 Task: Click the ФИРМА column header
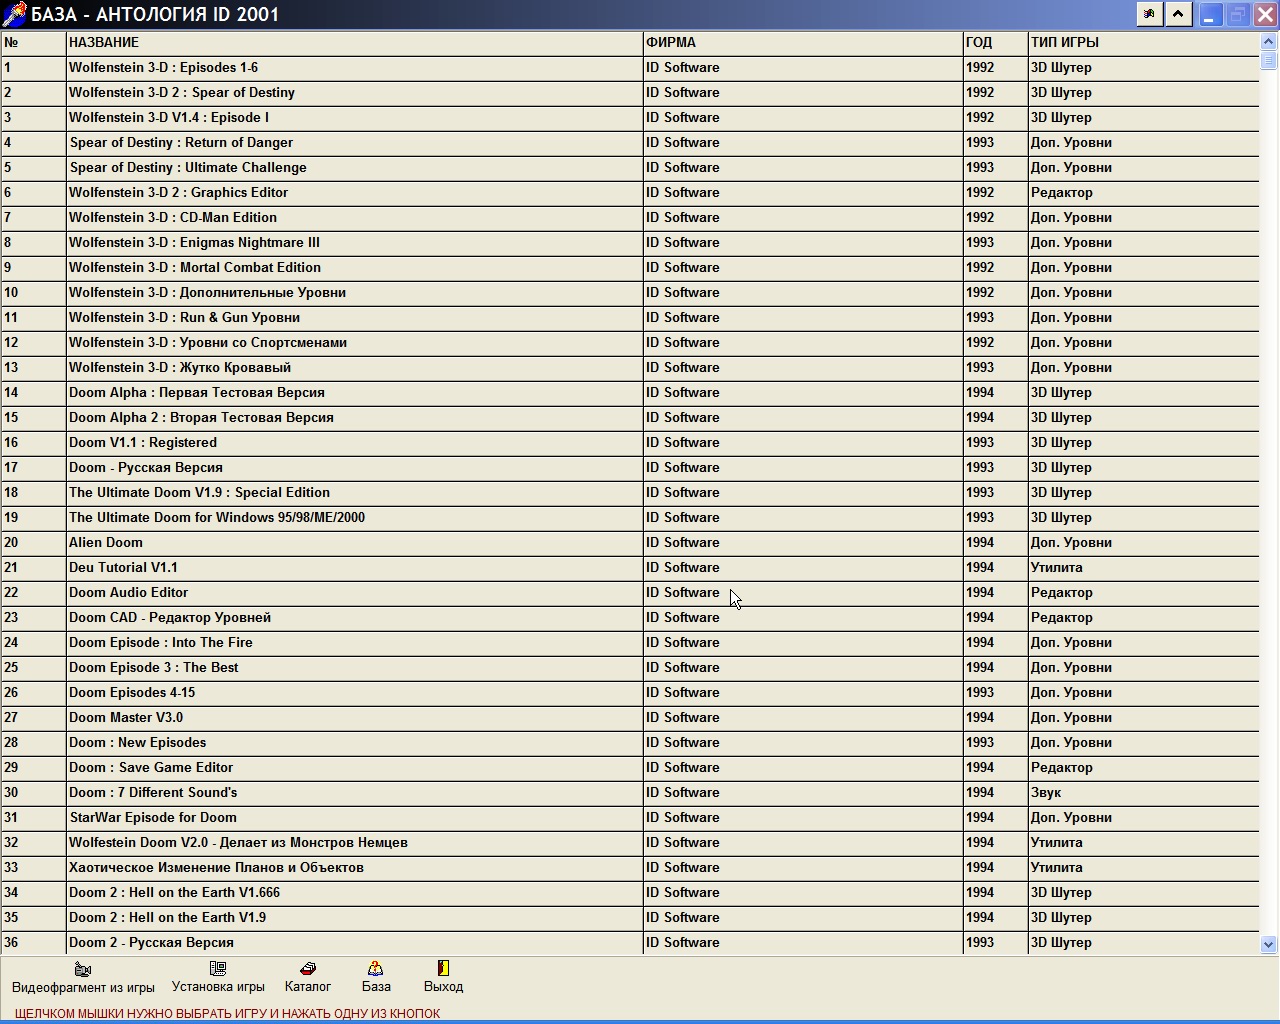click(803, 42)
